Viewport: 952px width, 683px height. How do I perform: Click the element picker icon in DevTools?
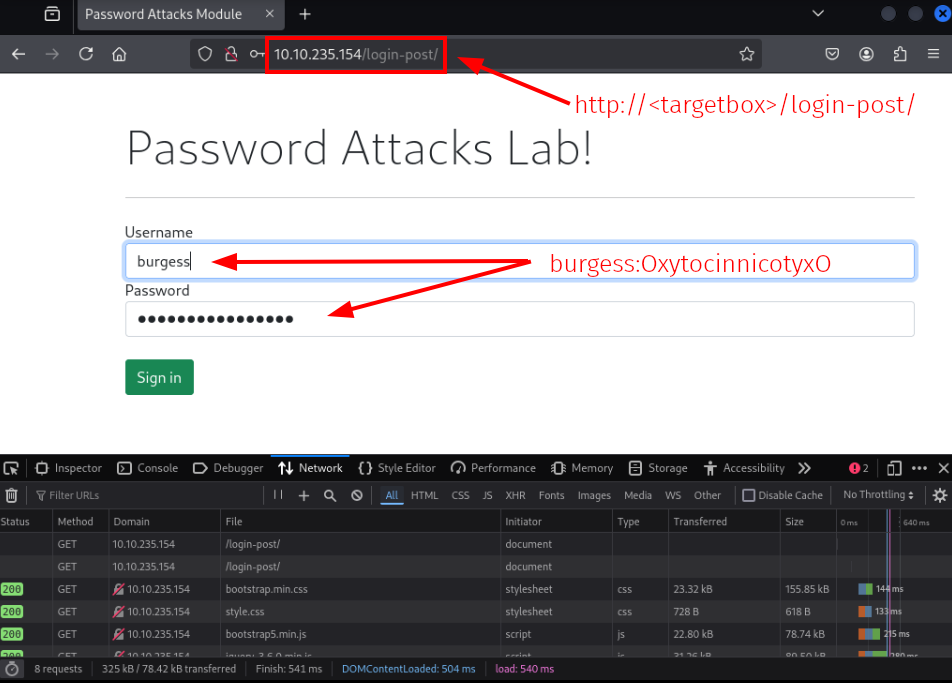tap(11, 468)
